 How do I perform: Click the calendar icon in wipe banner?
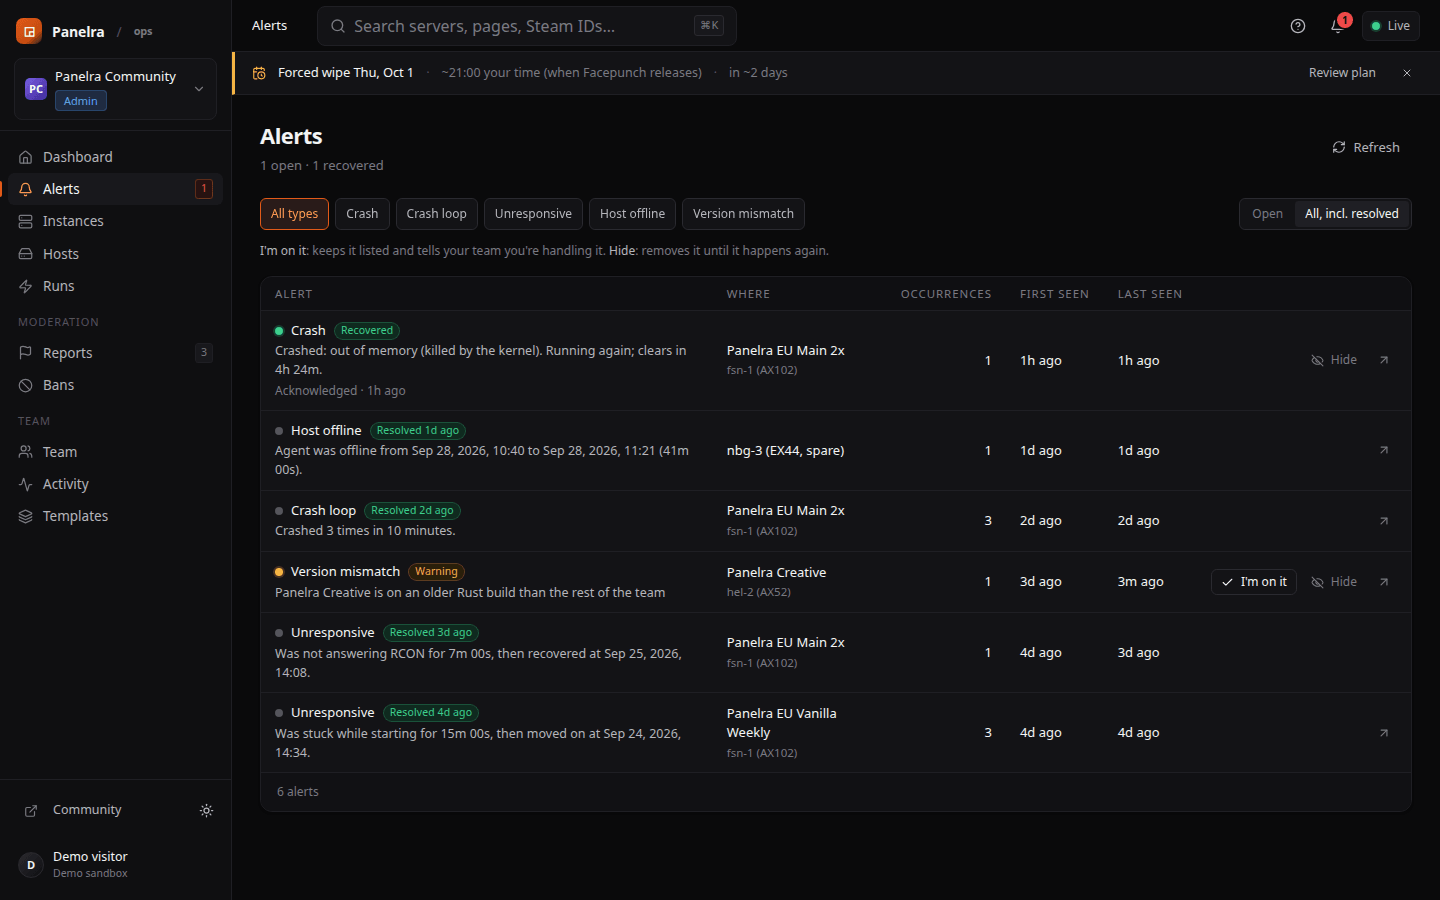259,73
